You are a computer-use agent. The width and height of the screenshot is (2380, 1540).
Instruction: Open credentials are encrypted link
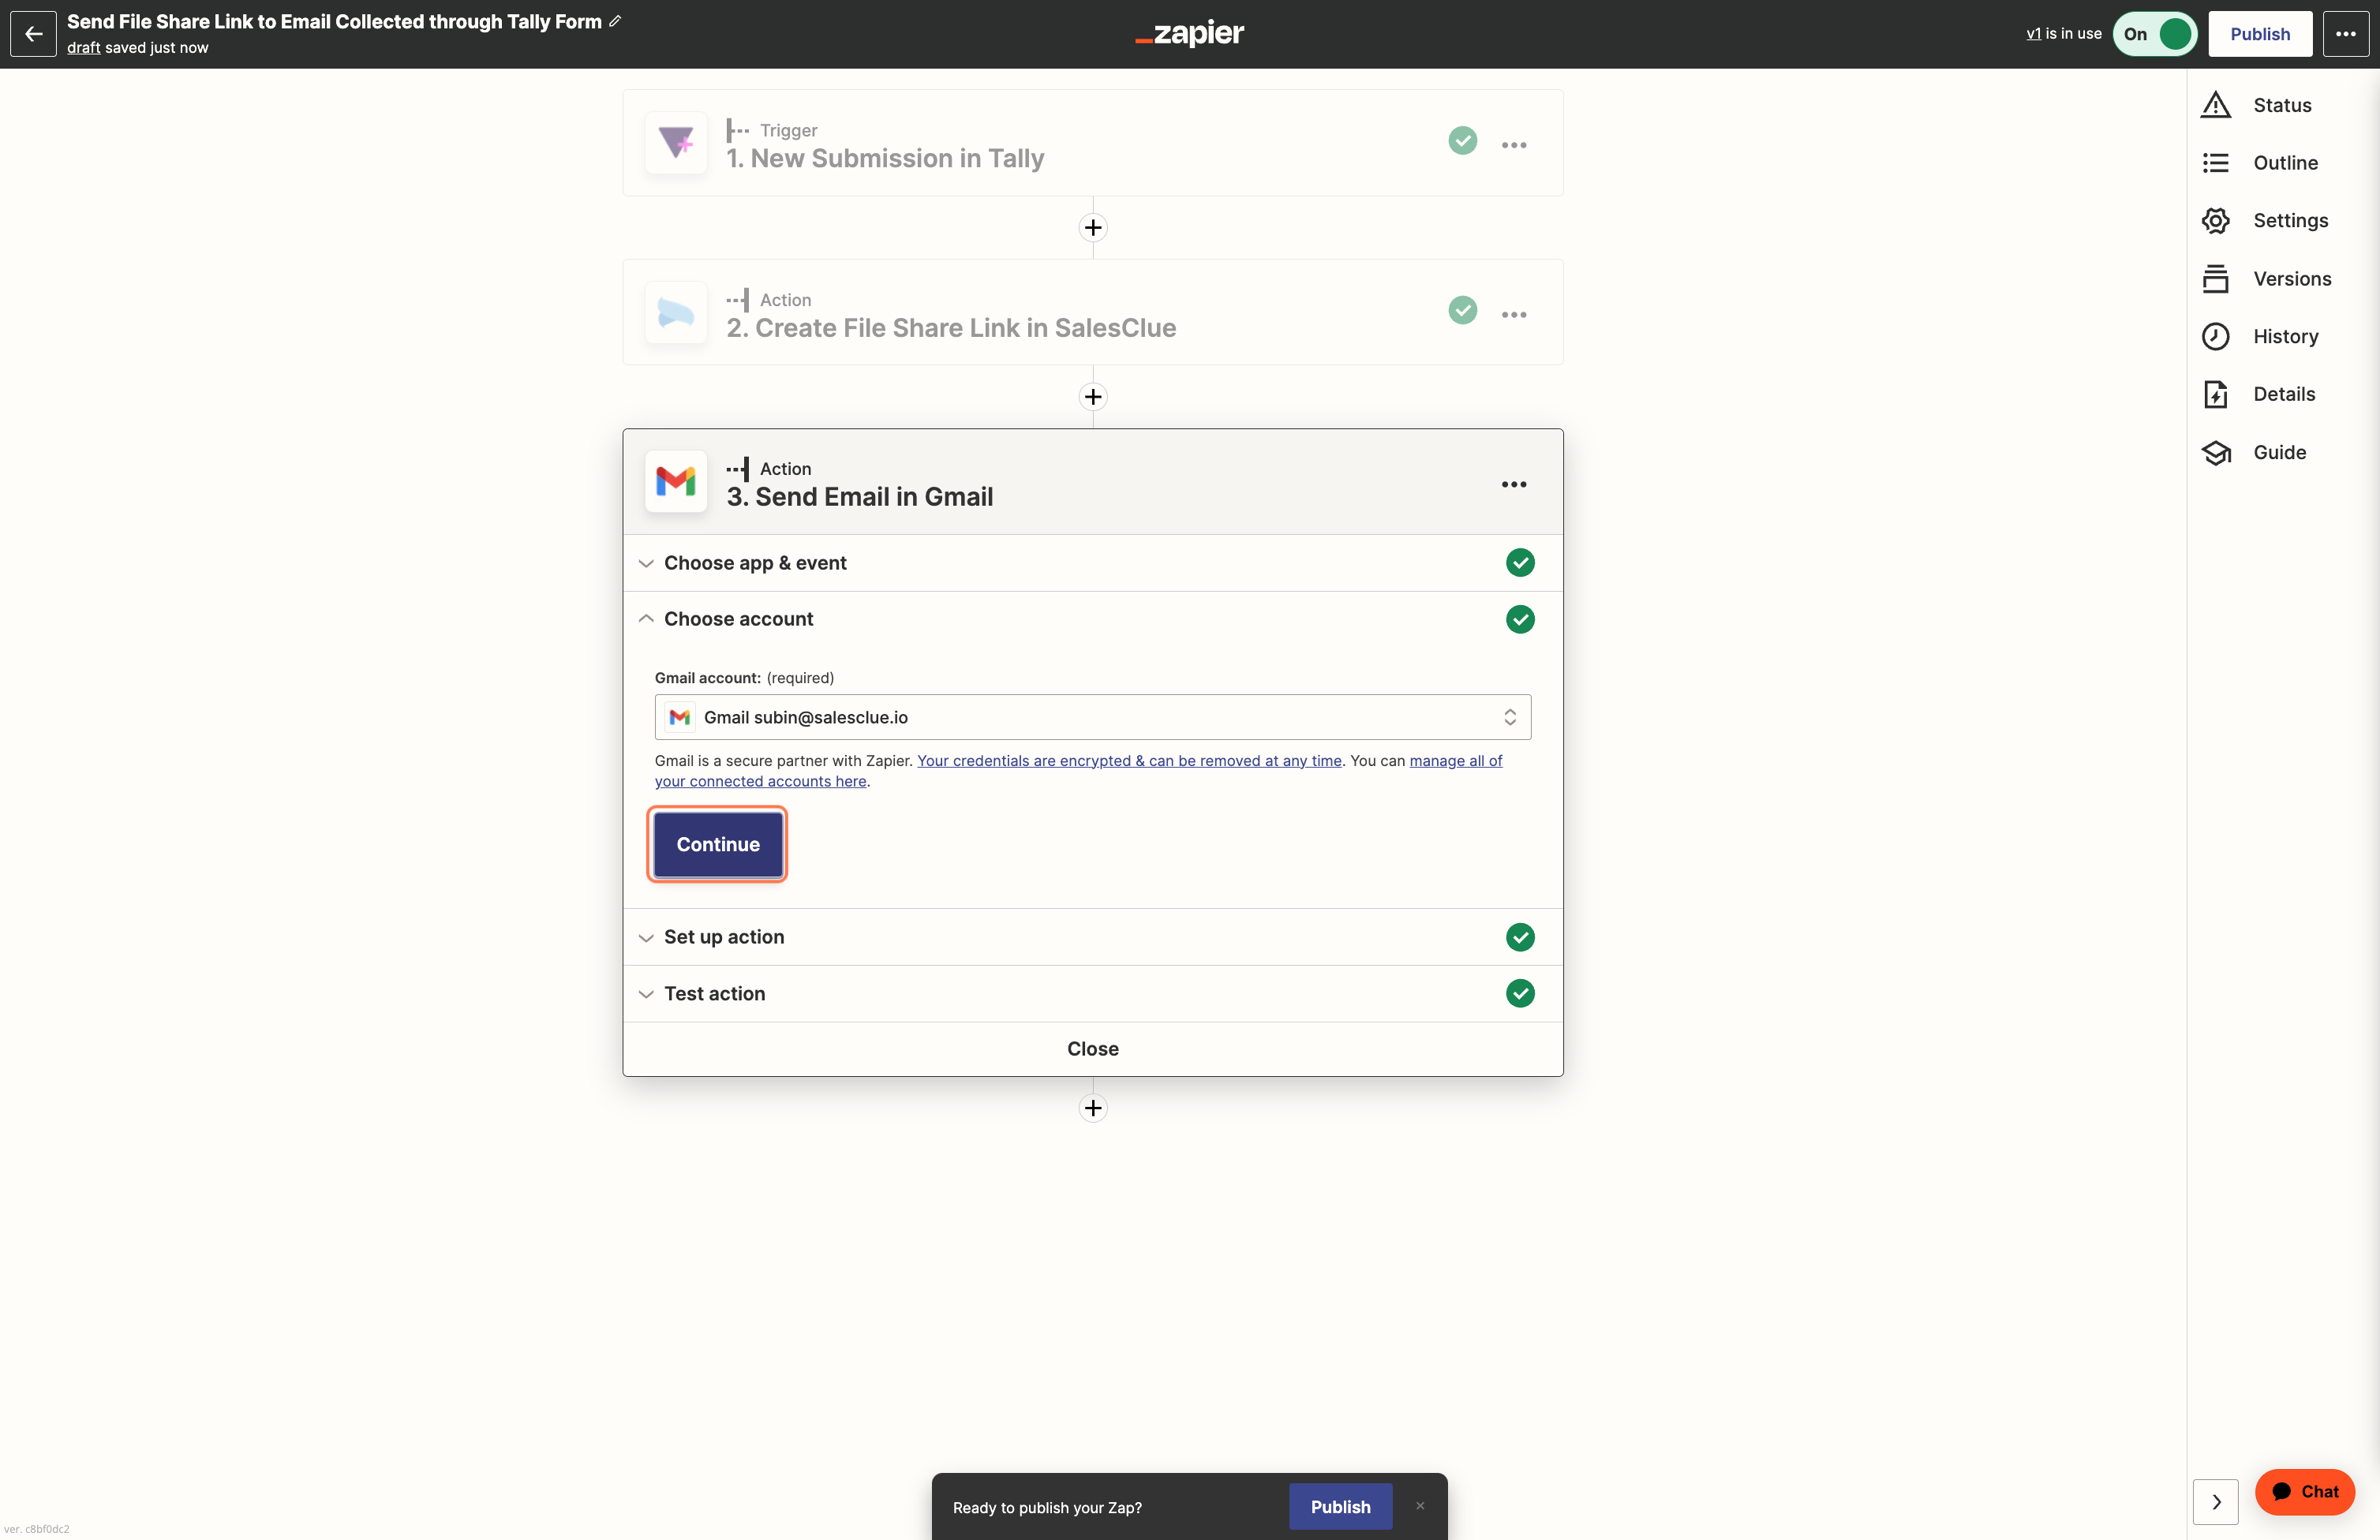point(1129,761)
